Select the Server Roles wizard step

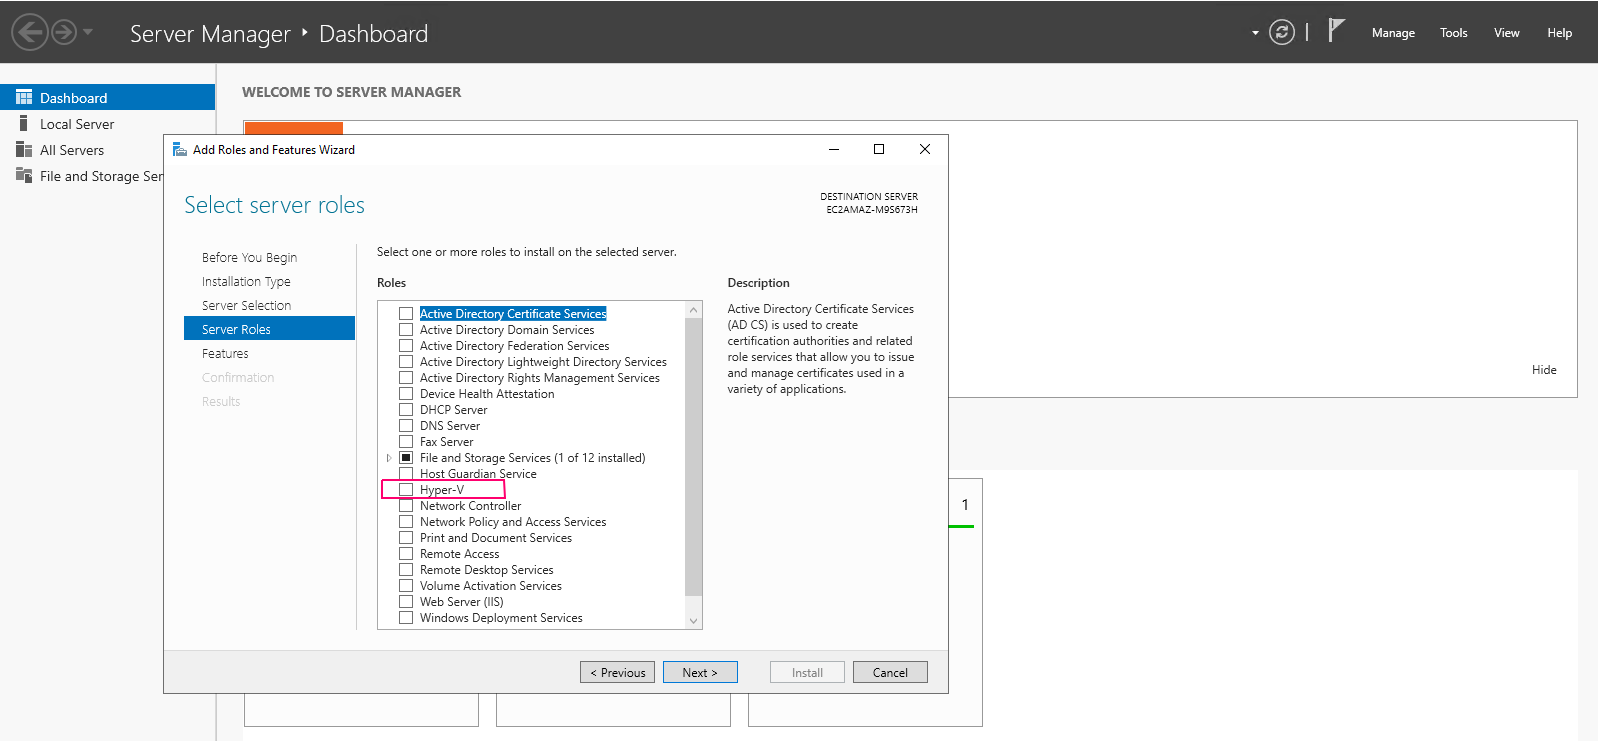point(269,329)
